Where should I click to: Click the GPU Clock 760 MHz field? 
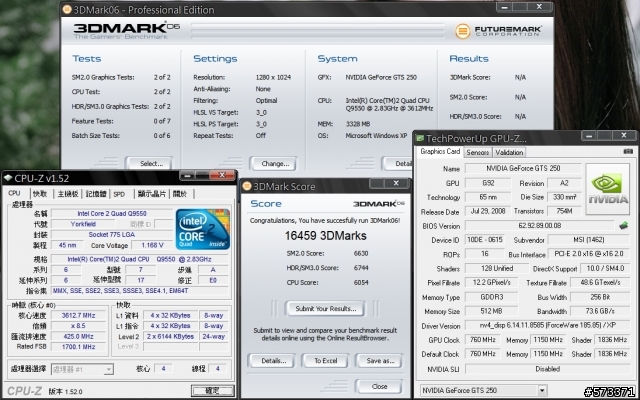(x=482, y=340)
